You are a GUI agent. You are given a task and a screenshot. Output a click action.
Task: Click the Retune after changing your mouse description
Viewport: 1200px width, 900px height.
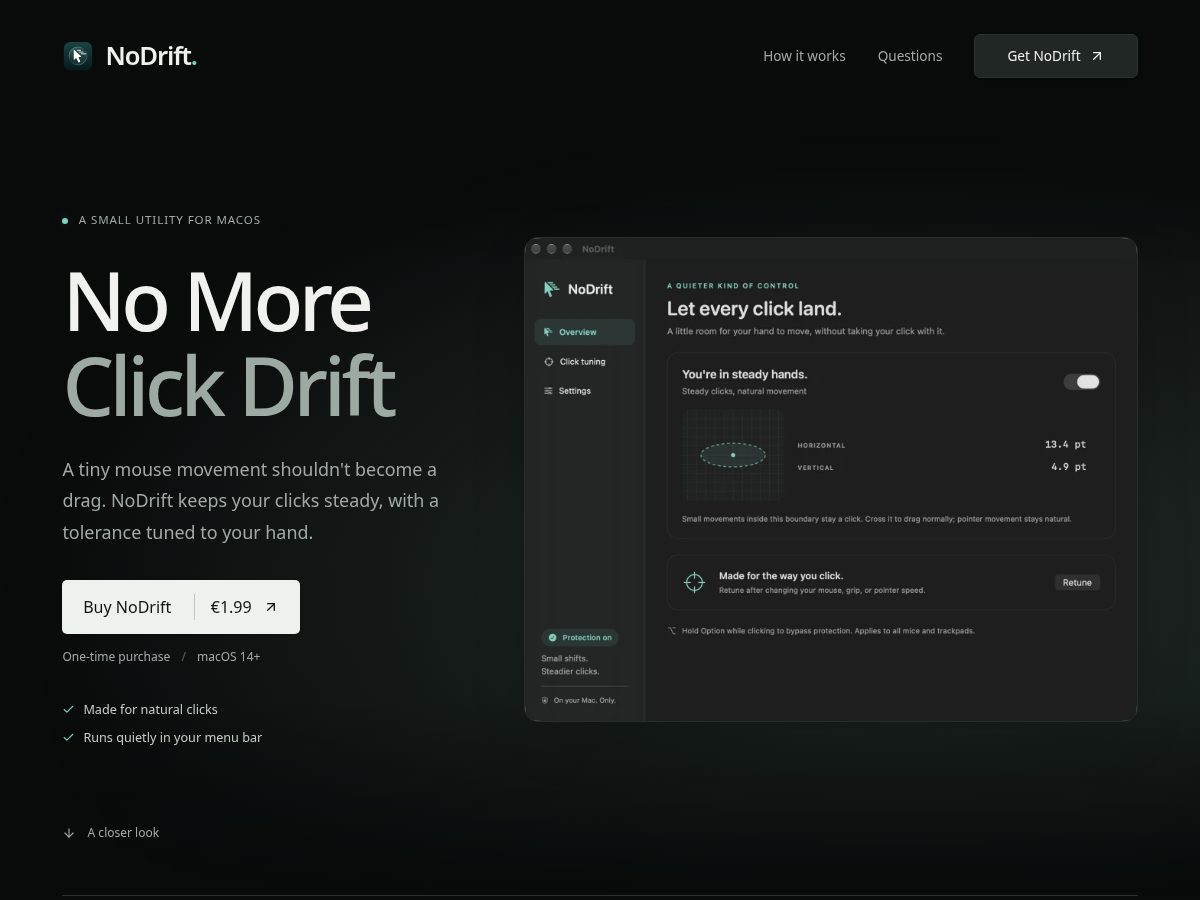[822, 590]
